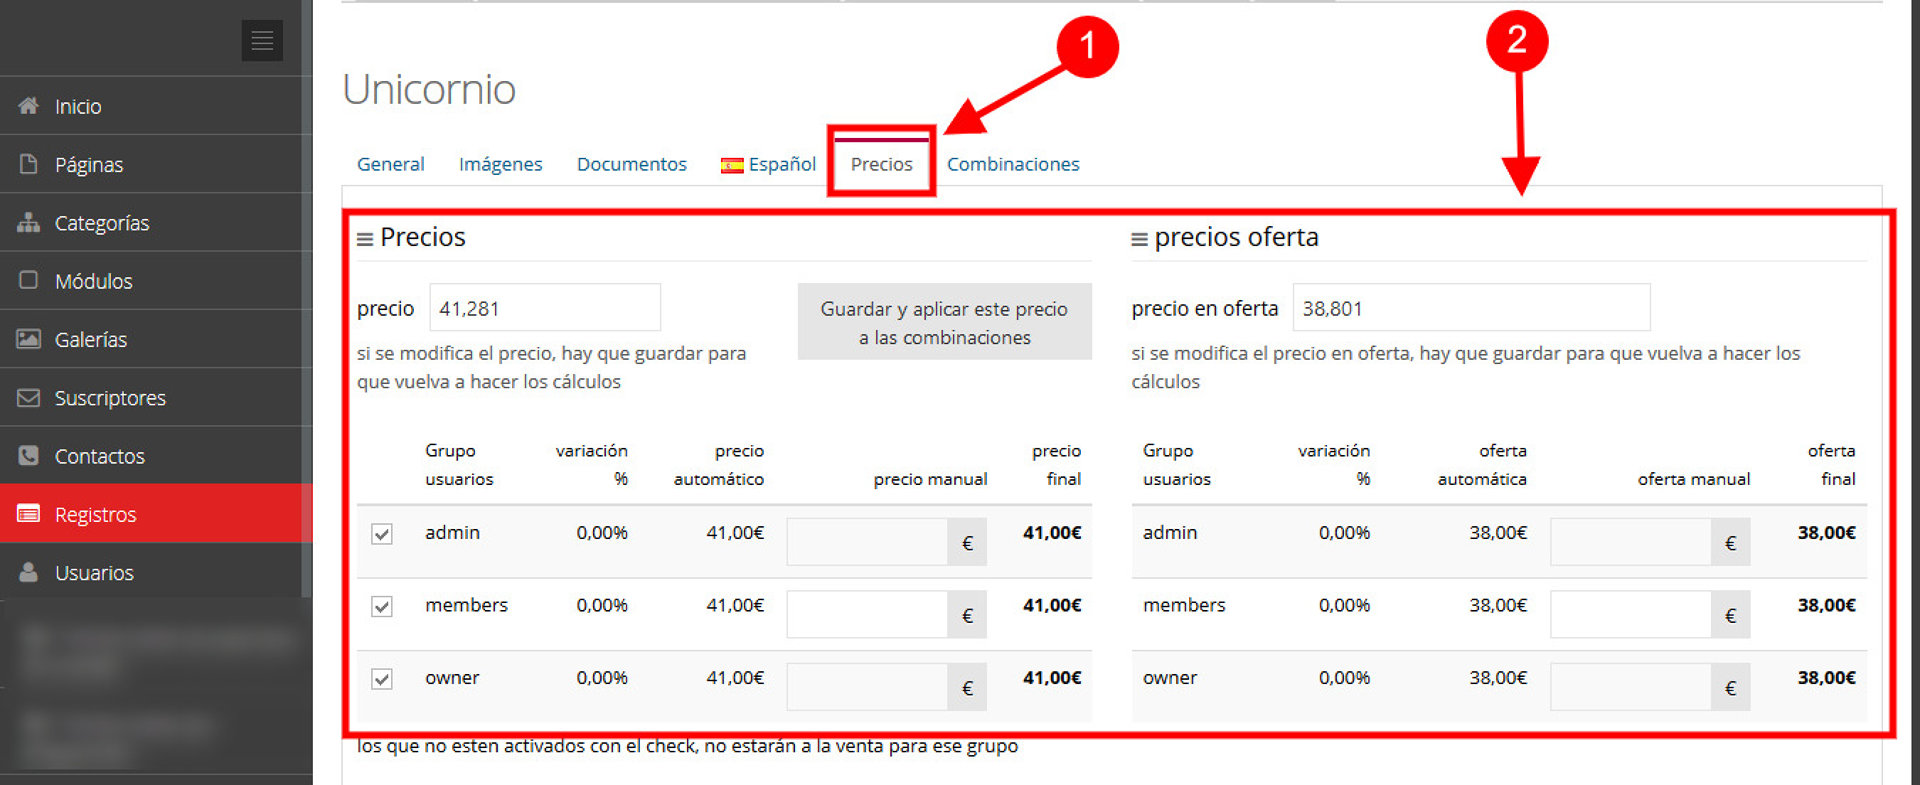1920x785 pixels.
Task: Click the Usuarios person icon
Action: pyautogui.click(x=29, y=572)
